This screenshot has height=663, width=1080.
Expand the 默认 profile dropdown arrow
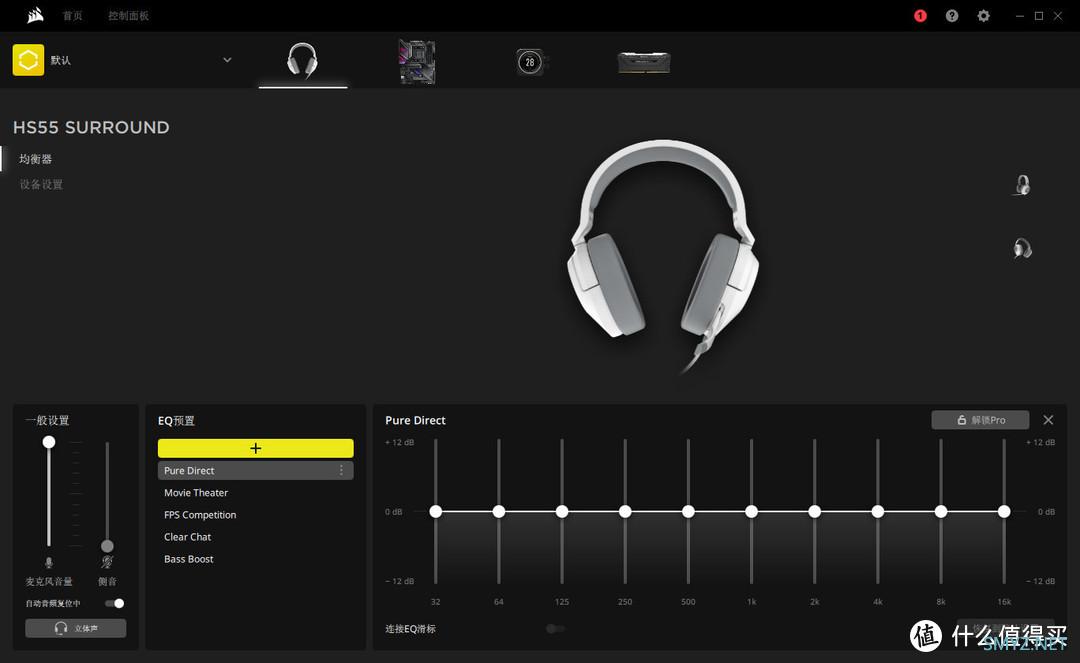tap(227, 60)
